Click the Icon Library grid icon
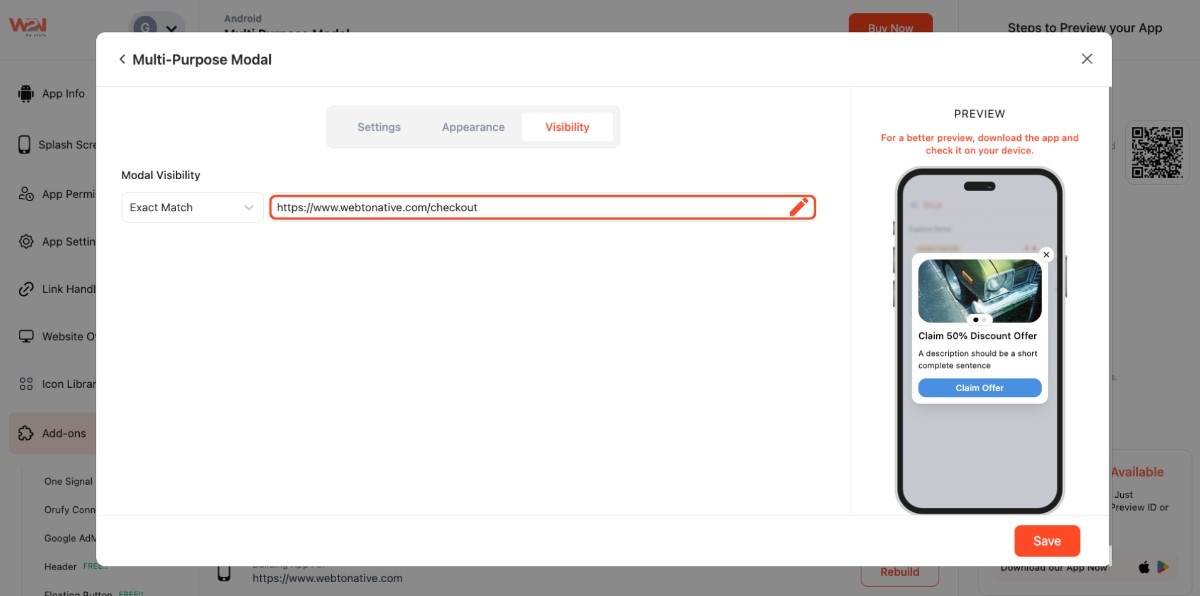 click(x=25, y=384)
